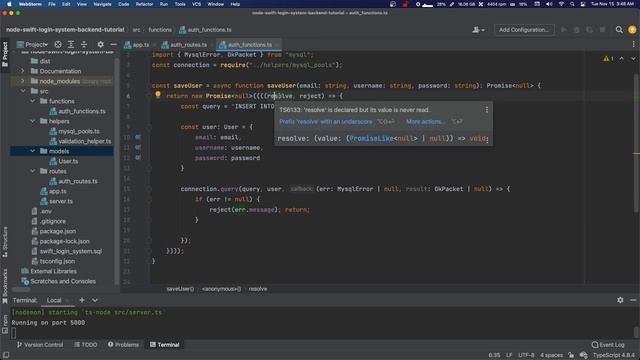Open the Project view dropdown
640x360 pixels.
32,44
